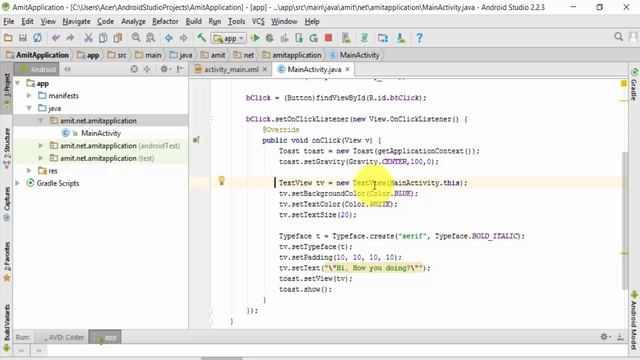Click the Undo arrow icon
Viewport: 640px width, 360px height.
(x=56, y=38)
